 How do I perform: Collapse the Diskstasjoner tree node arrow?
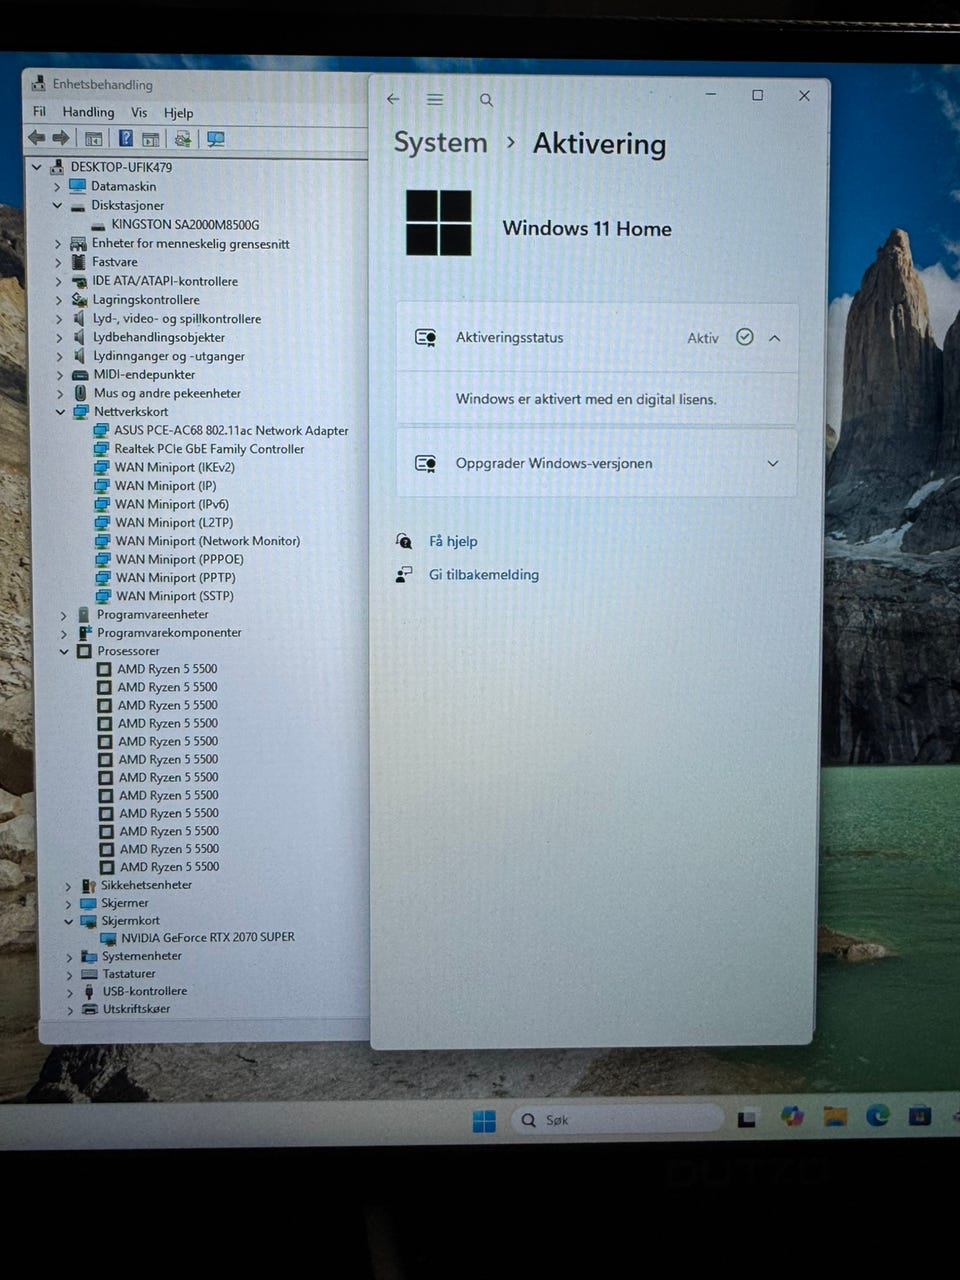(x=57, y=206)
